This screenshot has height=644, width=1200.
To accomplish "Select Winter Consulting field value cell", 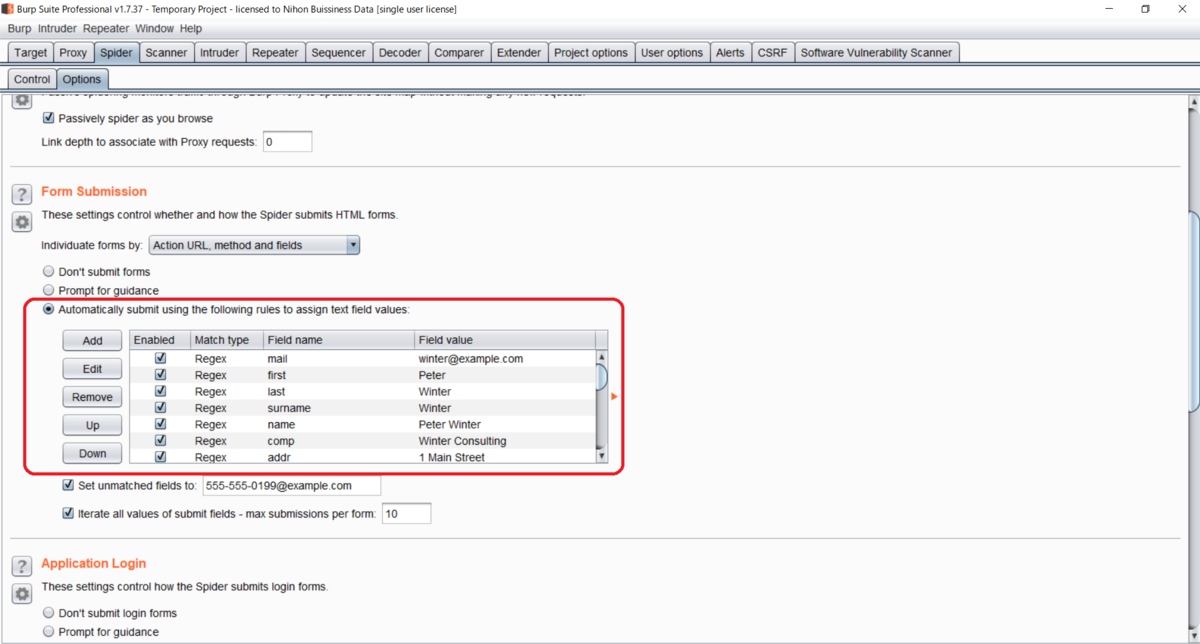I will (x=505, y=441).
